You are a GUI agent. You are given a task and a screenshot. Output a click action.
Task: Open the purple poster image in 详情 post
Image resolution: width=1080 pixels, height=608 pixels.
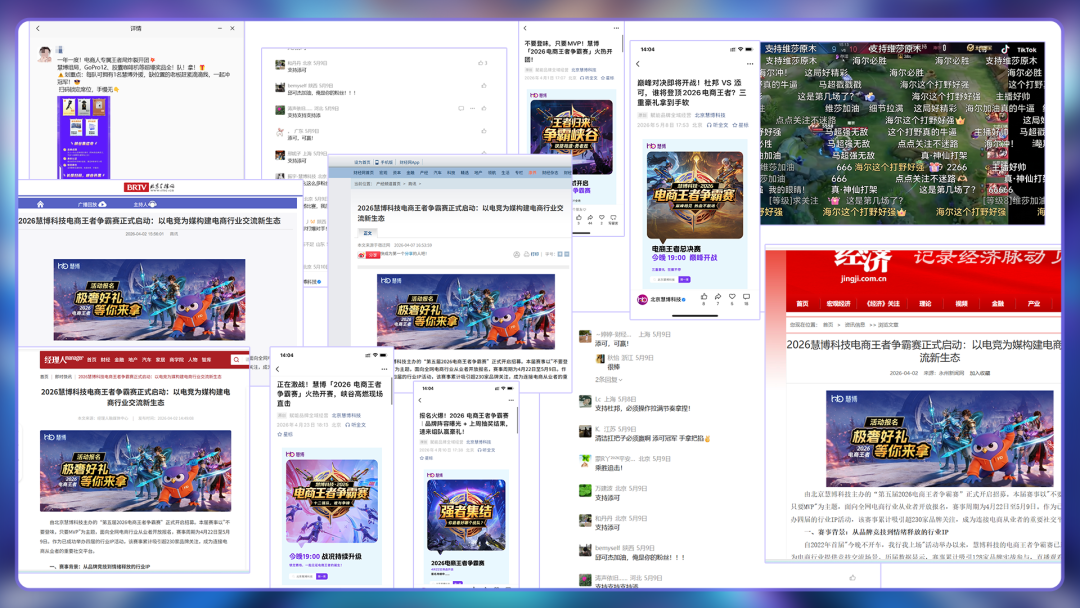[x=83, y=137]
